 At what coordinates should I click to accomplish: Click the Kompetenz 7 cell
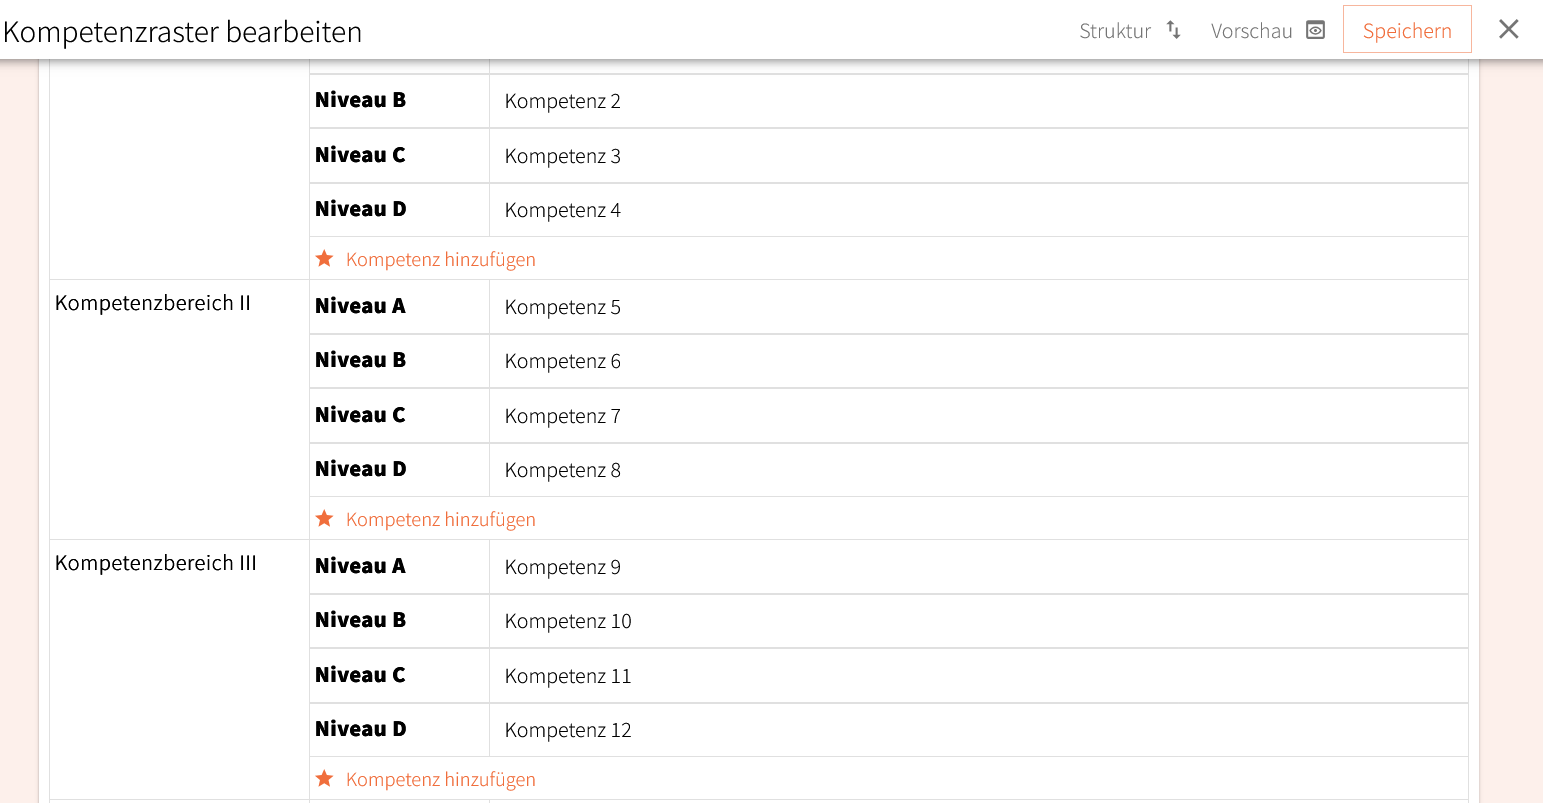point(978,416)
